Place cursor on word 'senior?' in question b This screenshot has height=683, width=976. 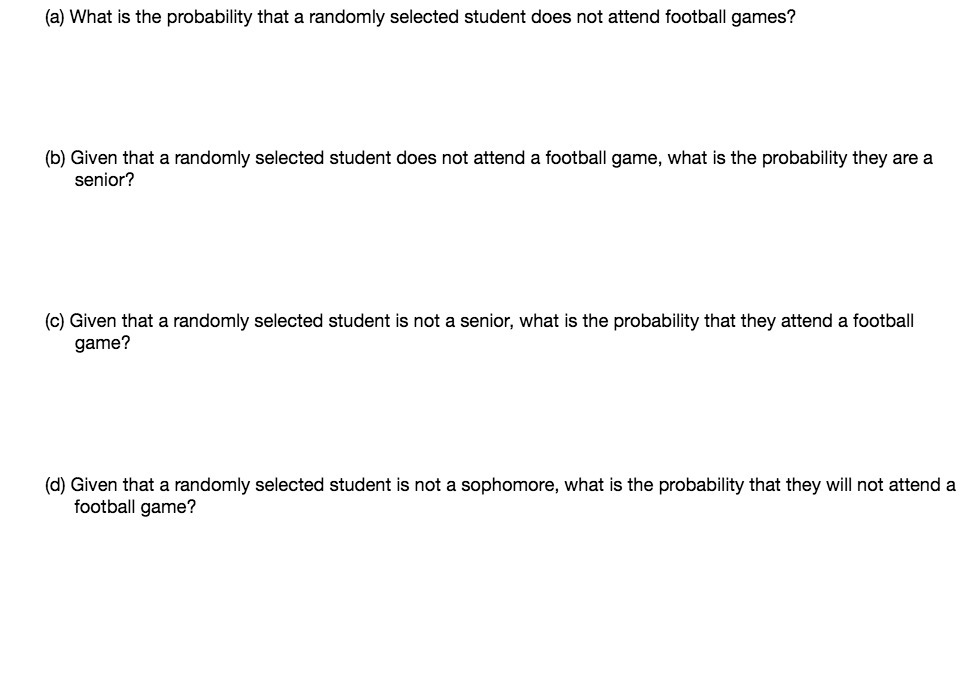(104, 180)
